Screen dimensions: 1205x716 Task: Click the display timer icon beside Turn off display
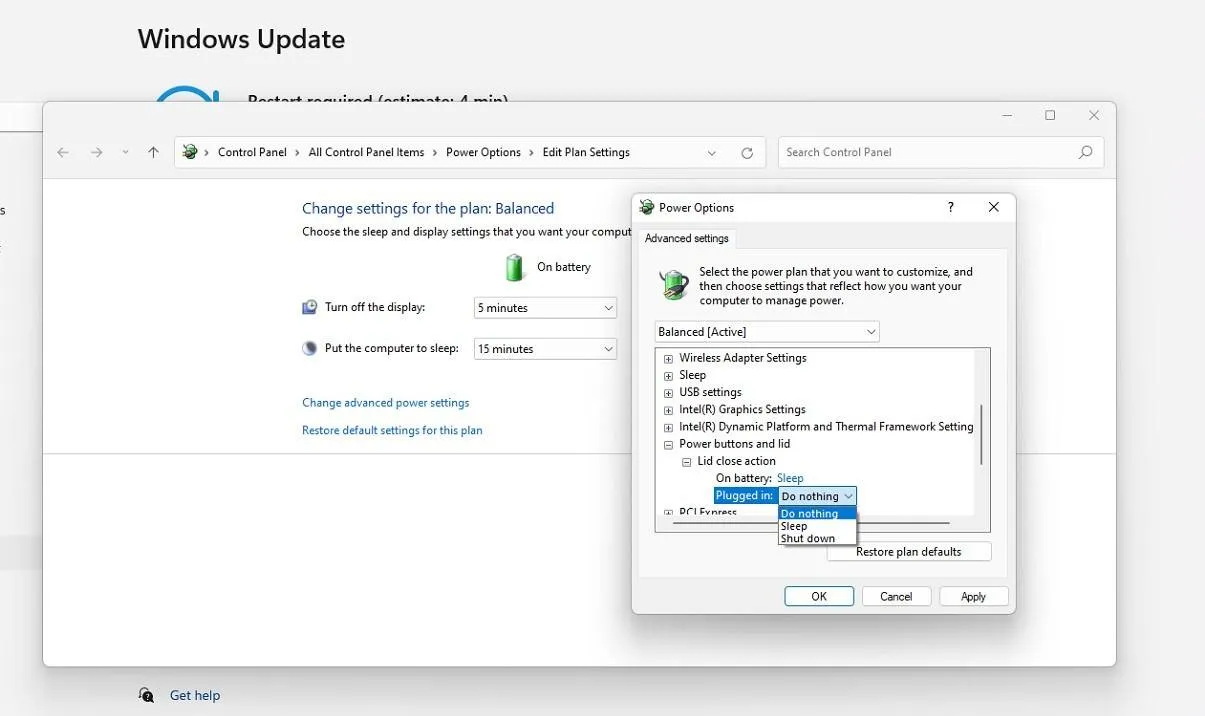point(310,307)
